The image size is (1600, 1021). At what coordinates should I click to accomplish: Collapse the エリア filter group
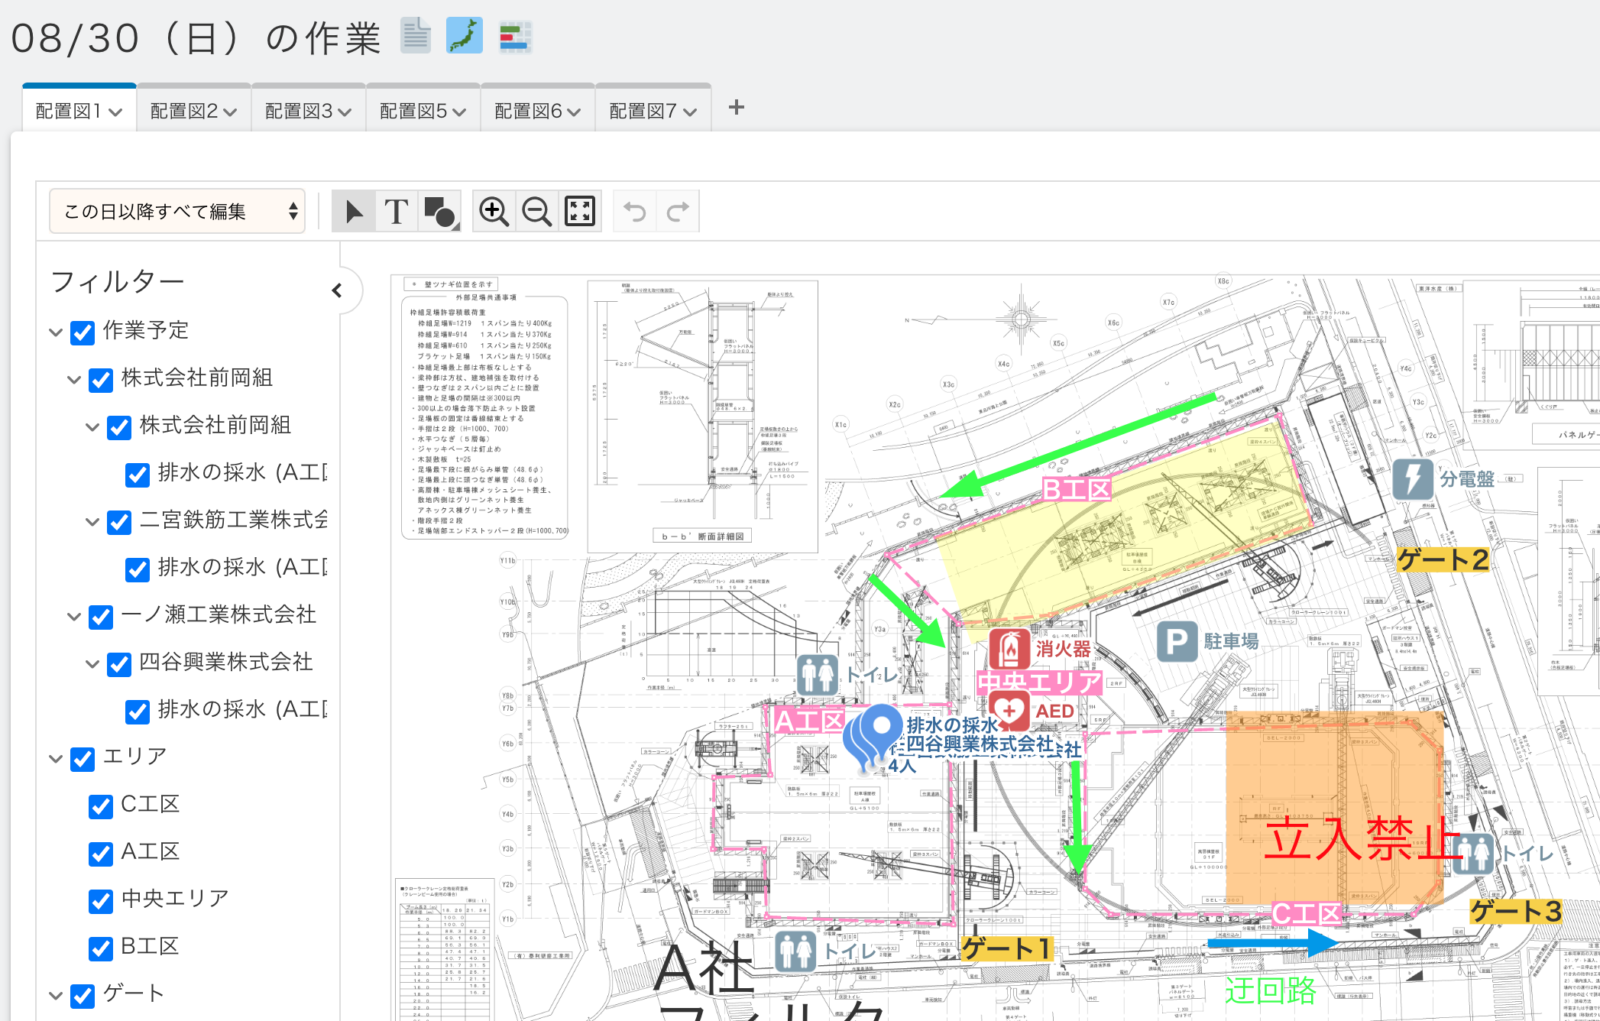(56, 759)
